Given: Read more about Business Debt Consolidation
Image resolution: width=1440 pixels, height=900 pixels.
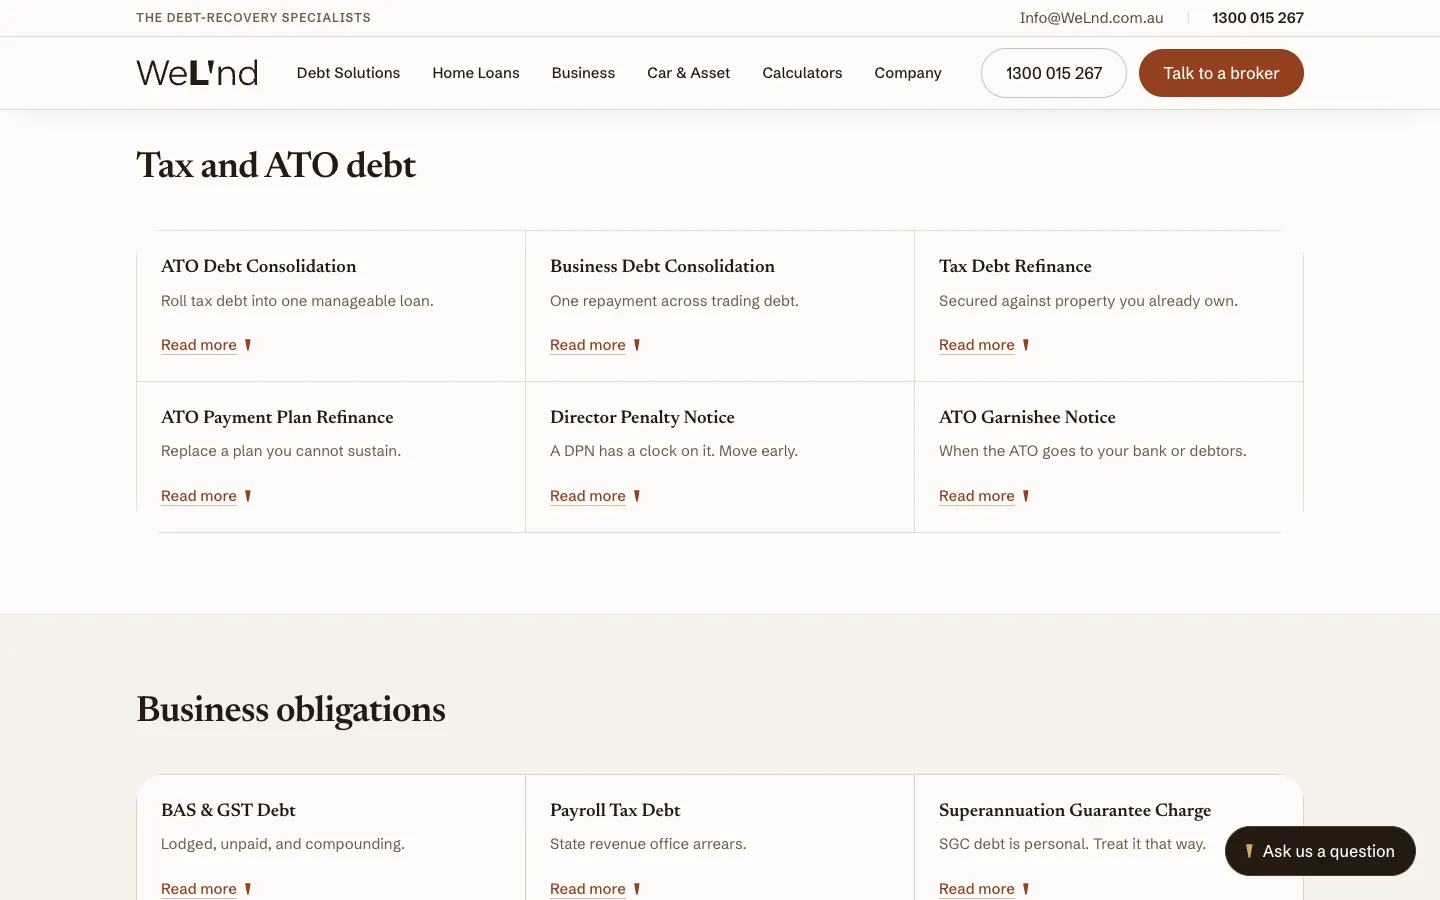Looking at the screenshot, I should [595, 345].
